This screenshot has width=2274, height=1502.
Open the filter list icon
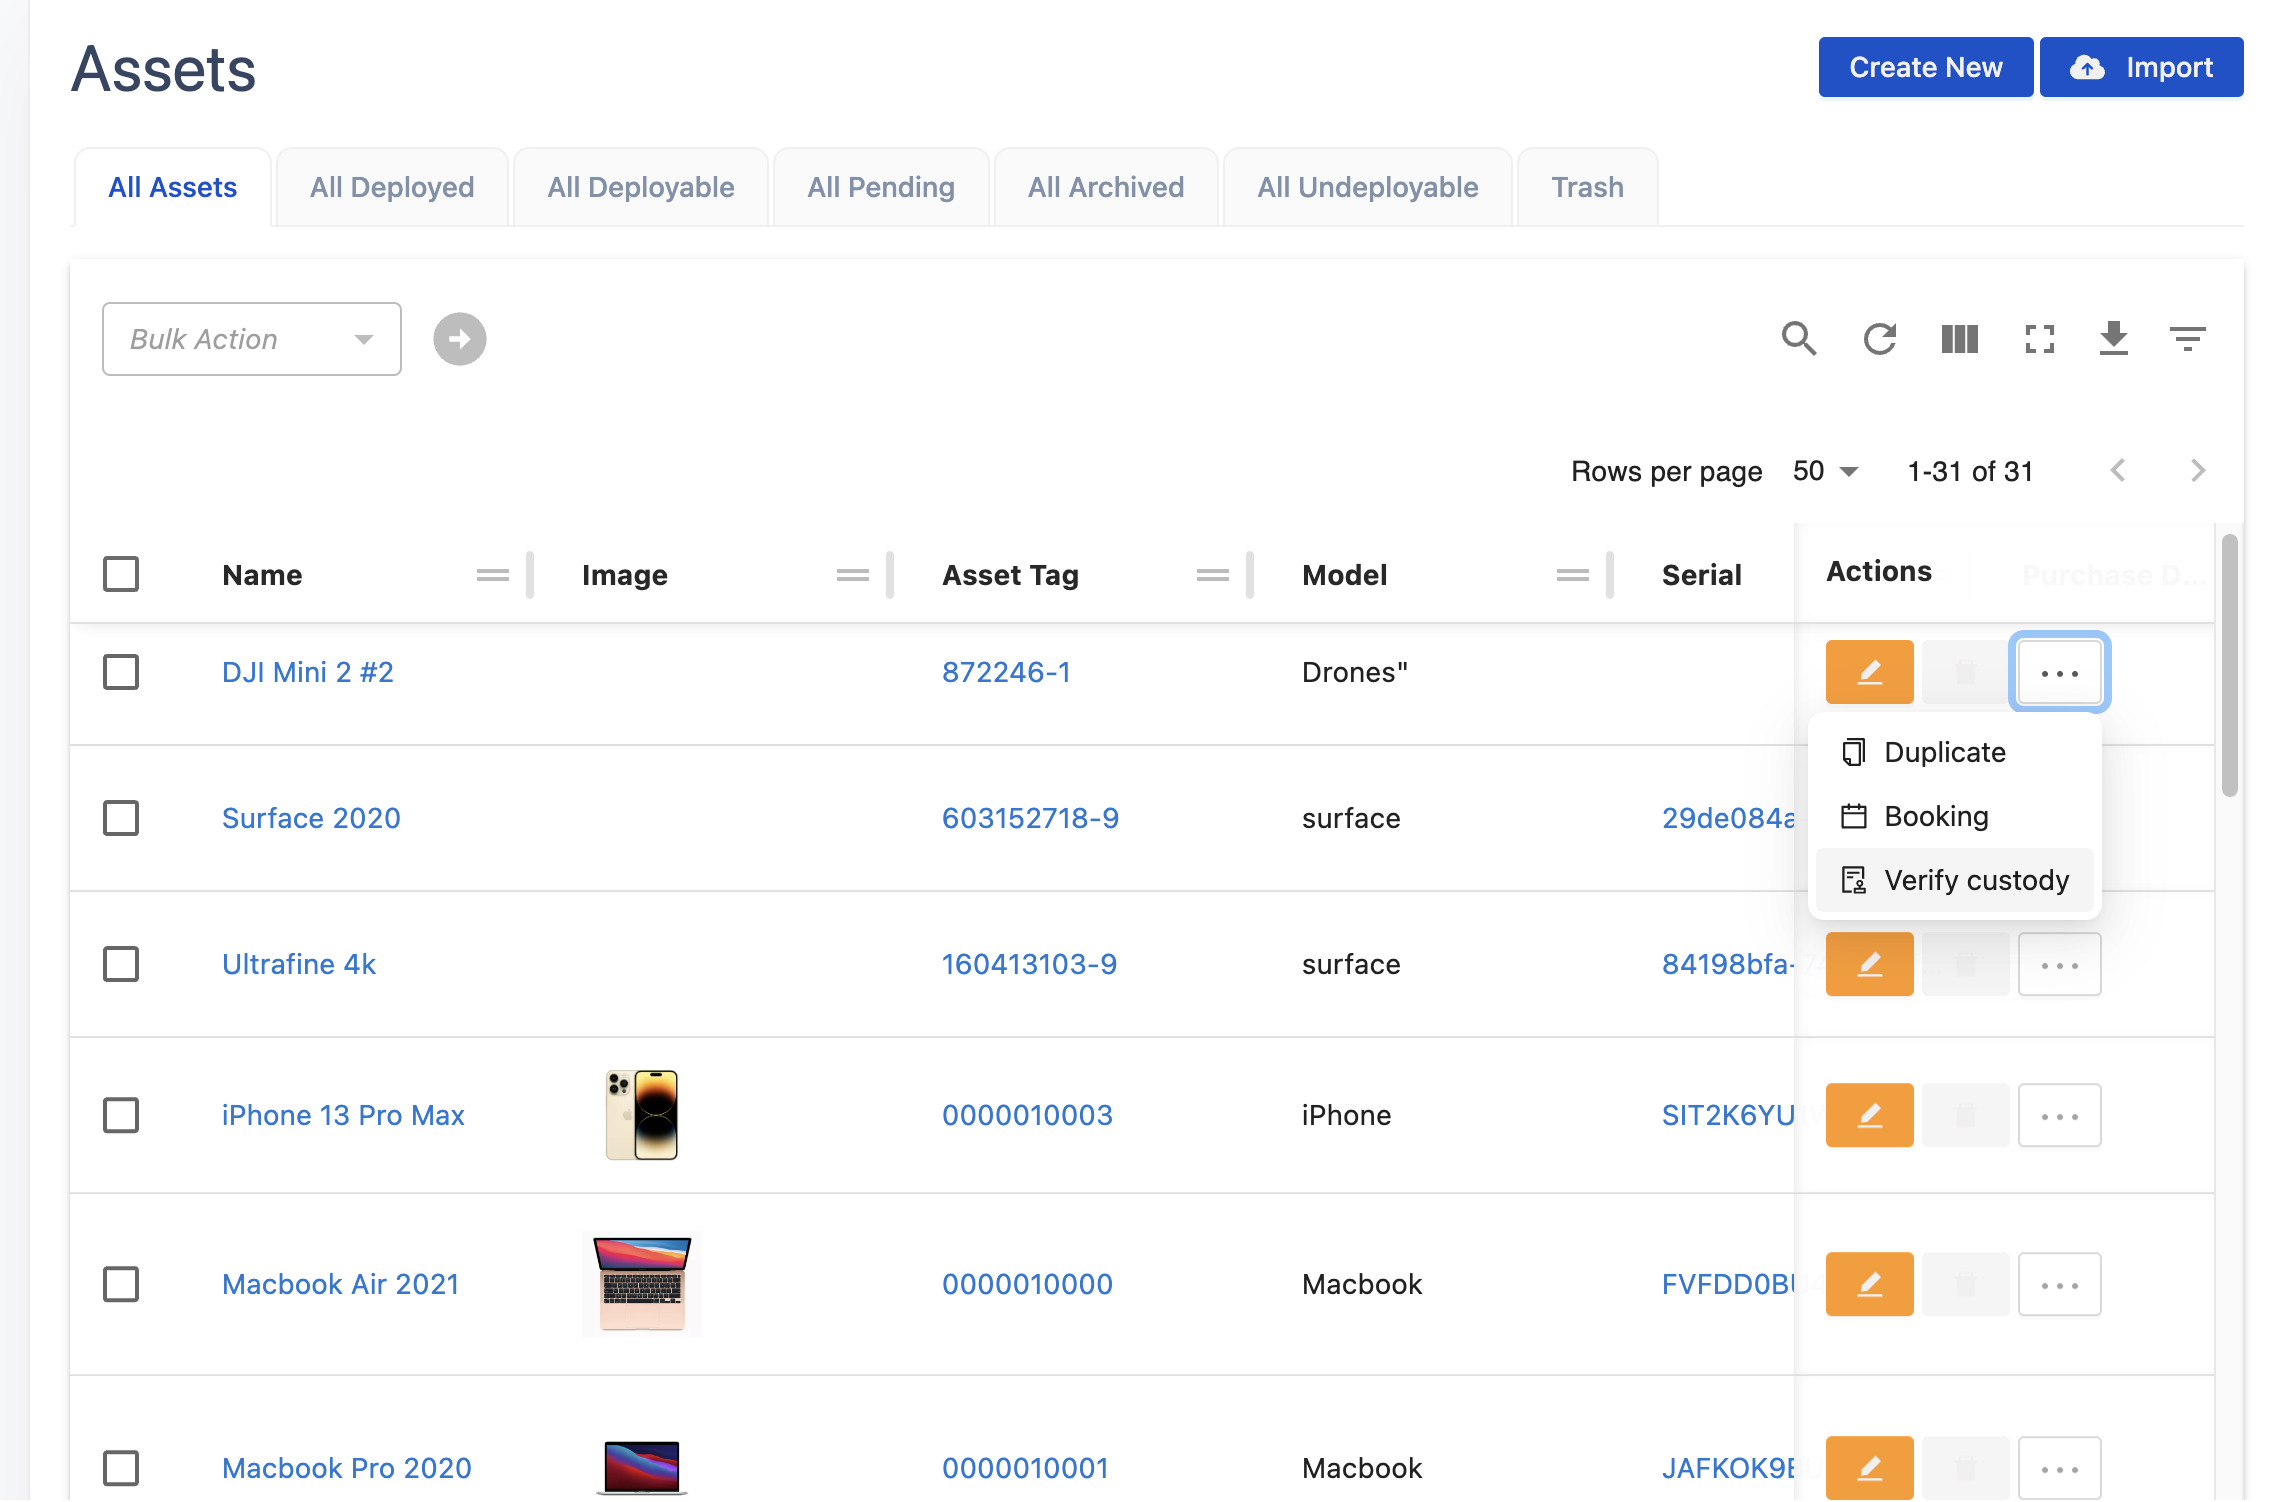(x=2187, y=339)
